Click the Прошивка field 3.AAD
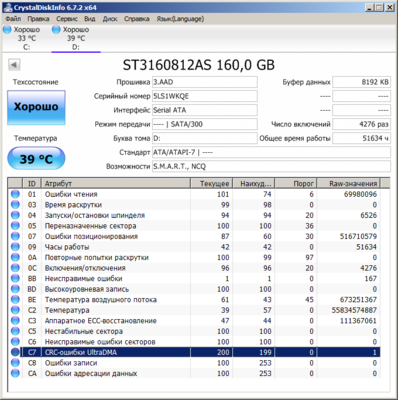The width and height of the screenshot is (398, 400). point(205,82)
